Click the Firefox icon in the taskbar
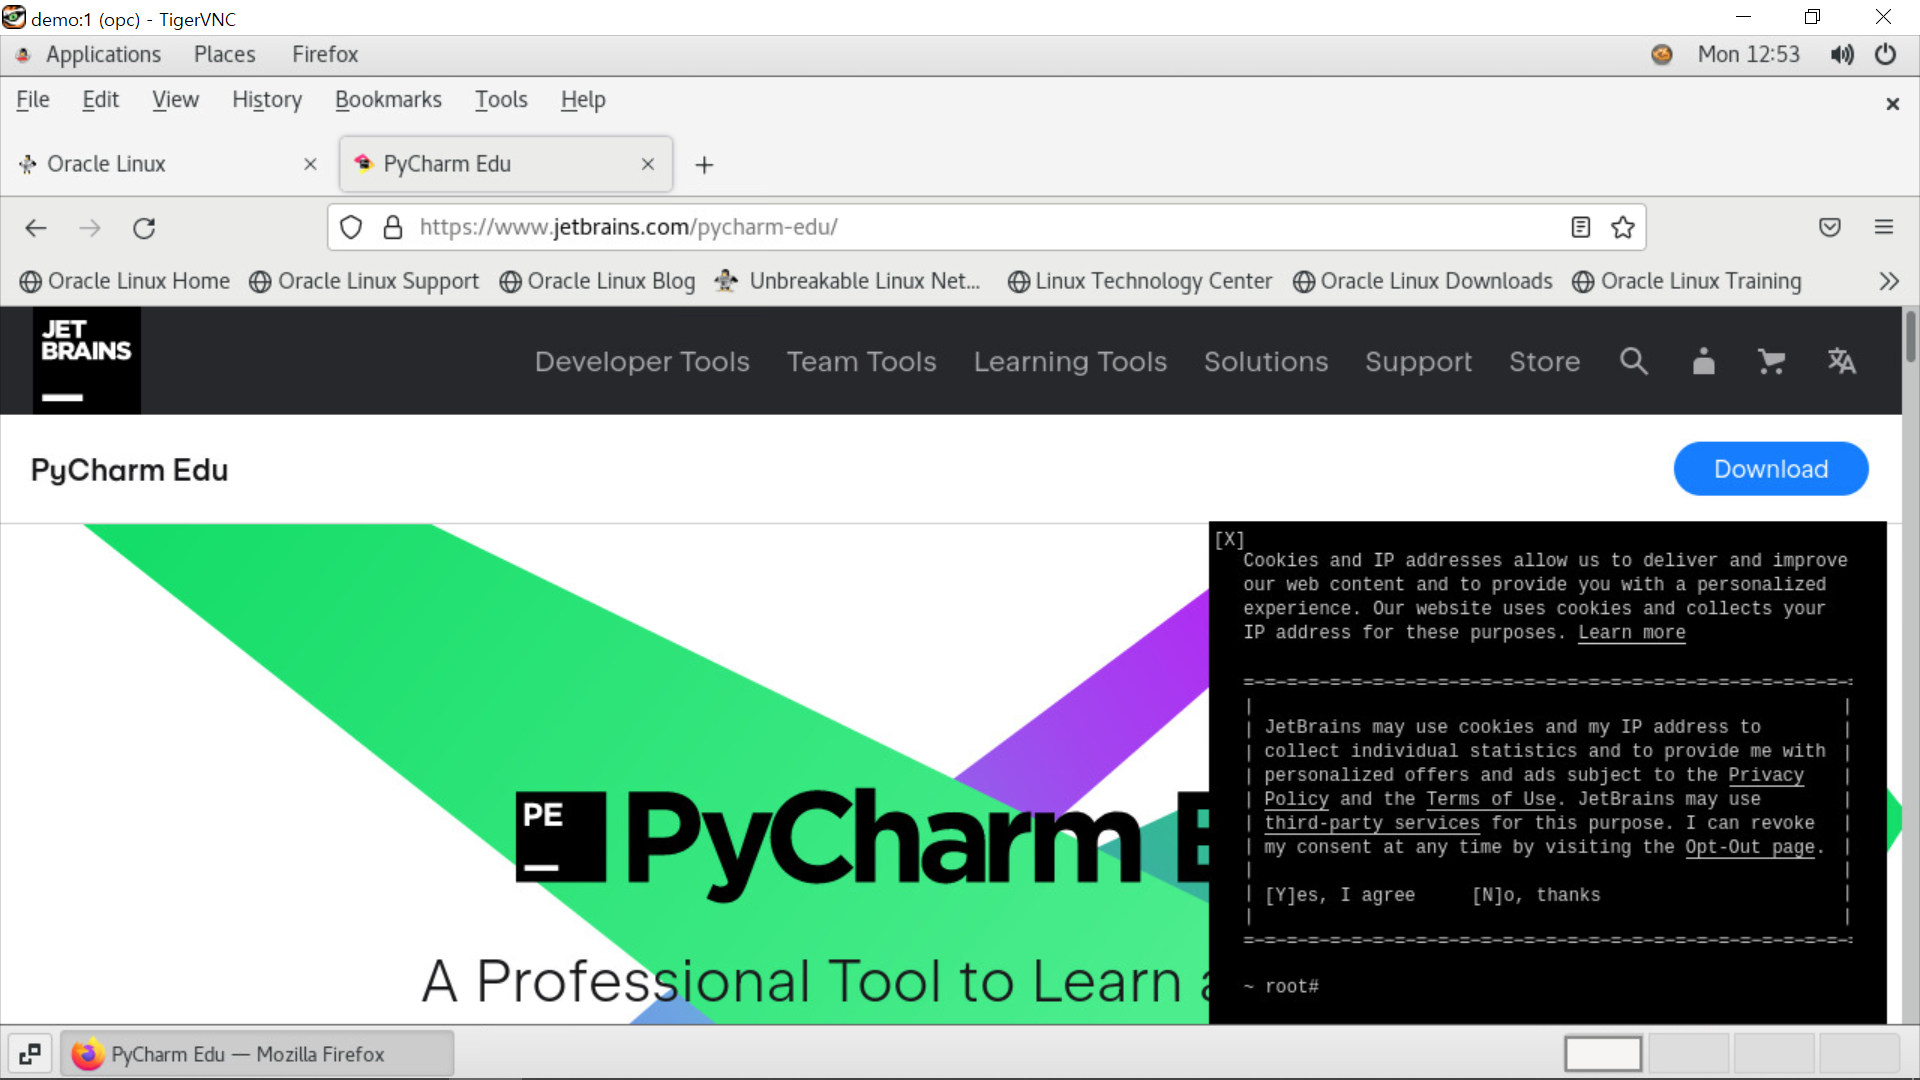Image resolution: width=1920 pixels, height=1080 pixels. tap(88, 1054)
